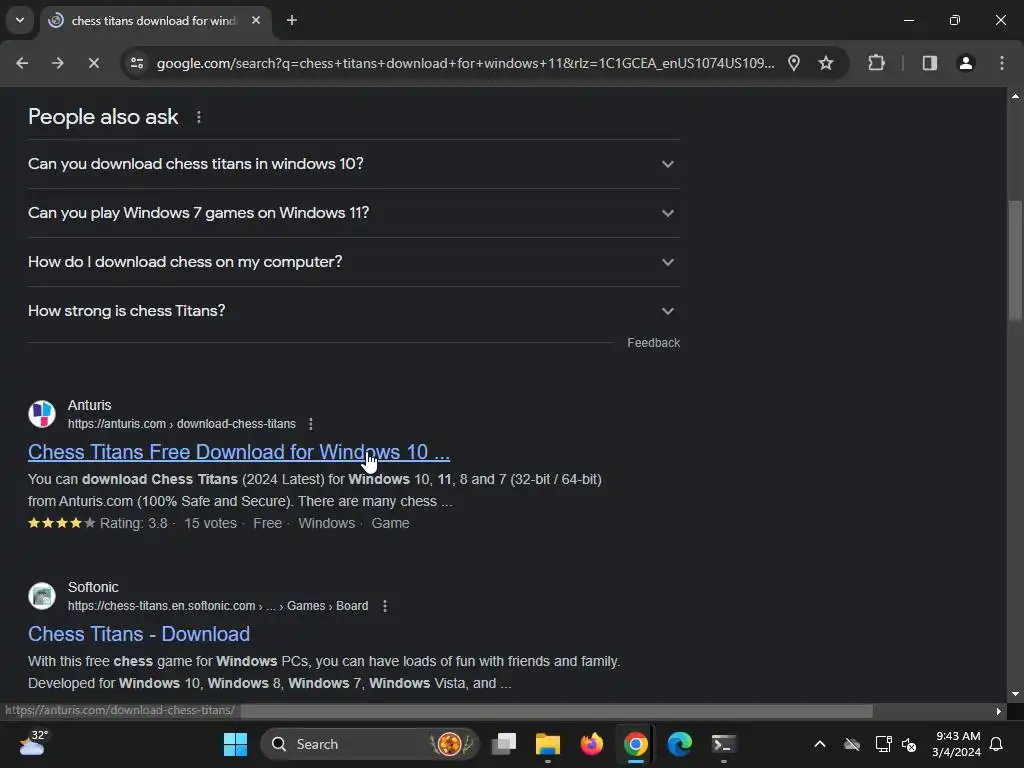Click the Feedback link

pos(653,343)
